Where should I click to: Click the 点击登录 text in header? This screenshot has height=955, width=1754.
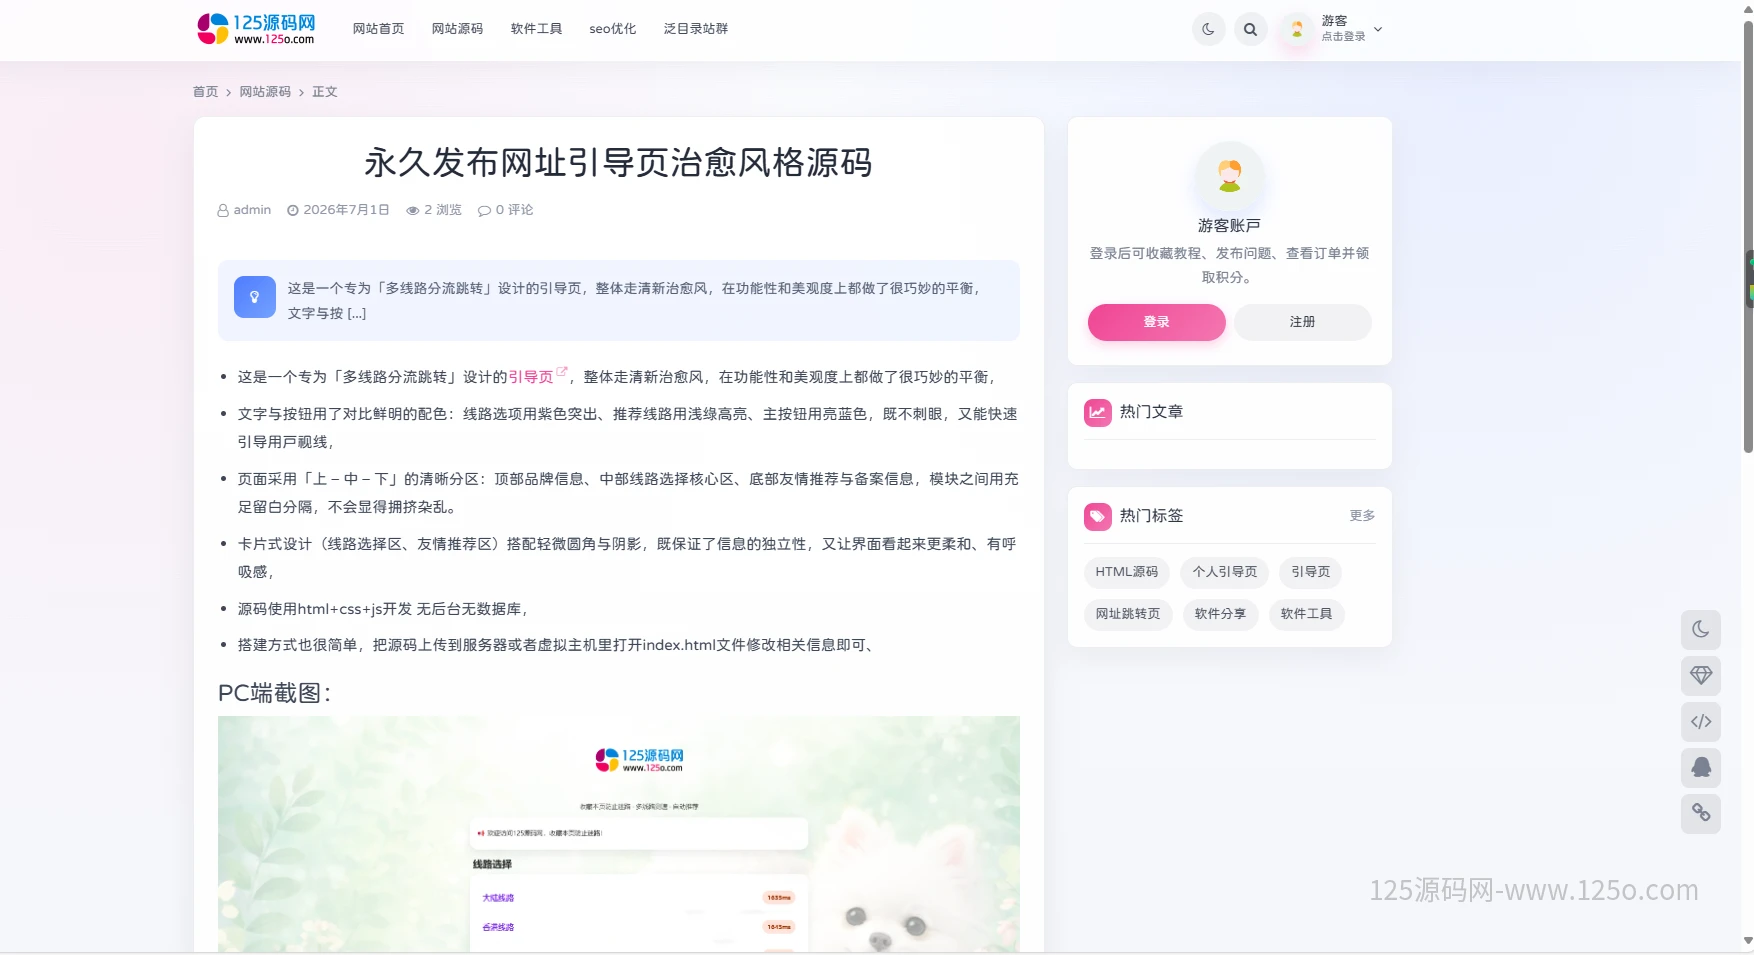[x=1343, y=37]
